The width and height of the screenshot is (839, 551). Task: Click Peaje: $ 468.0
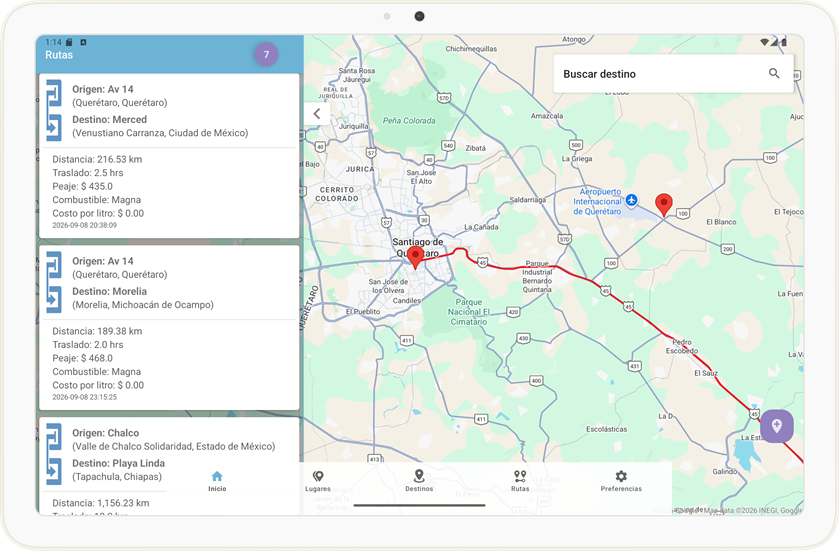(82, 358)
